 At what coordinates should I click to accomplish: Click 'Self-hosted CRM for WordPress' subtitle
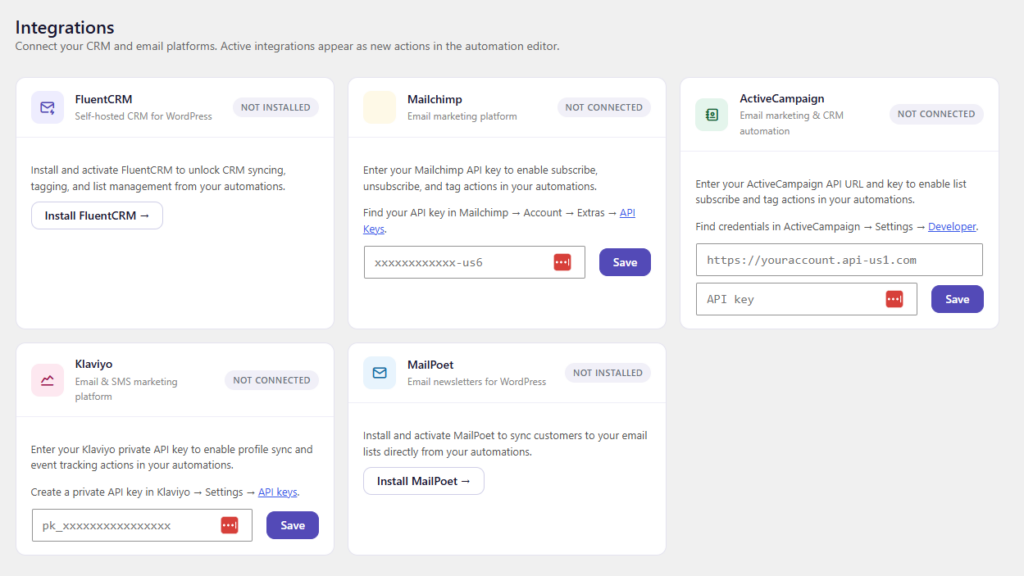coord(143,116)
